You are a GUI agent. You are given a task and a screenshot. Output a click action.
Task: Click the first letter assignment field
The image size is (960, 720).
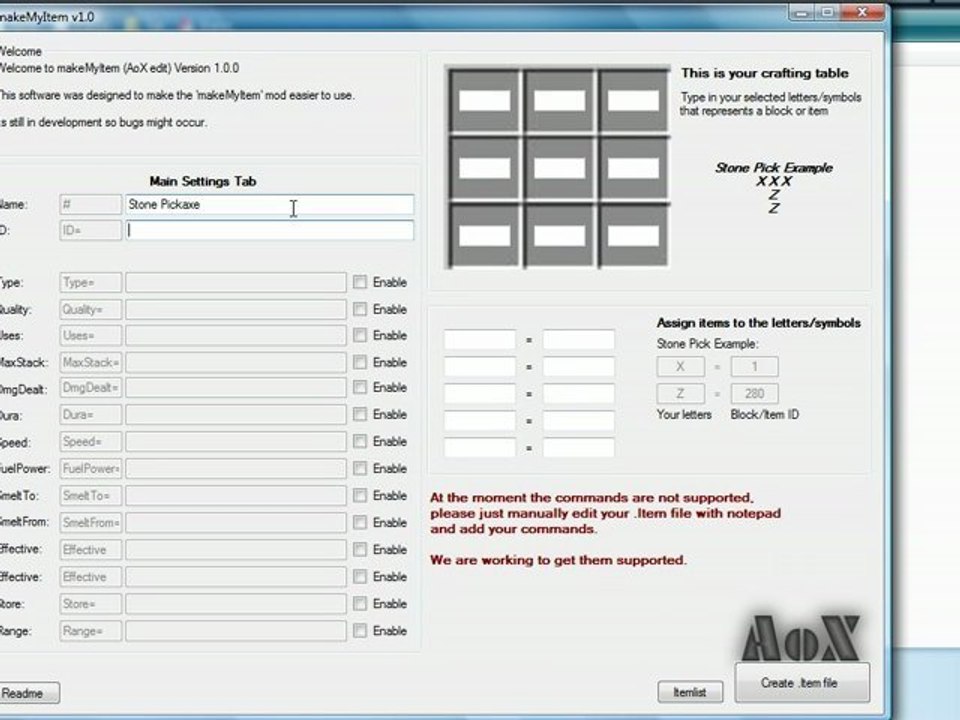(479, 339)
